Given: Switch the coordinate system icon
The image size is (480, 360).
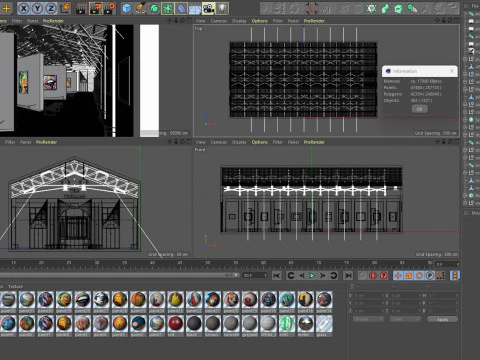Looking at the screenshot, I should (66, 8).
